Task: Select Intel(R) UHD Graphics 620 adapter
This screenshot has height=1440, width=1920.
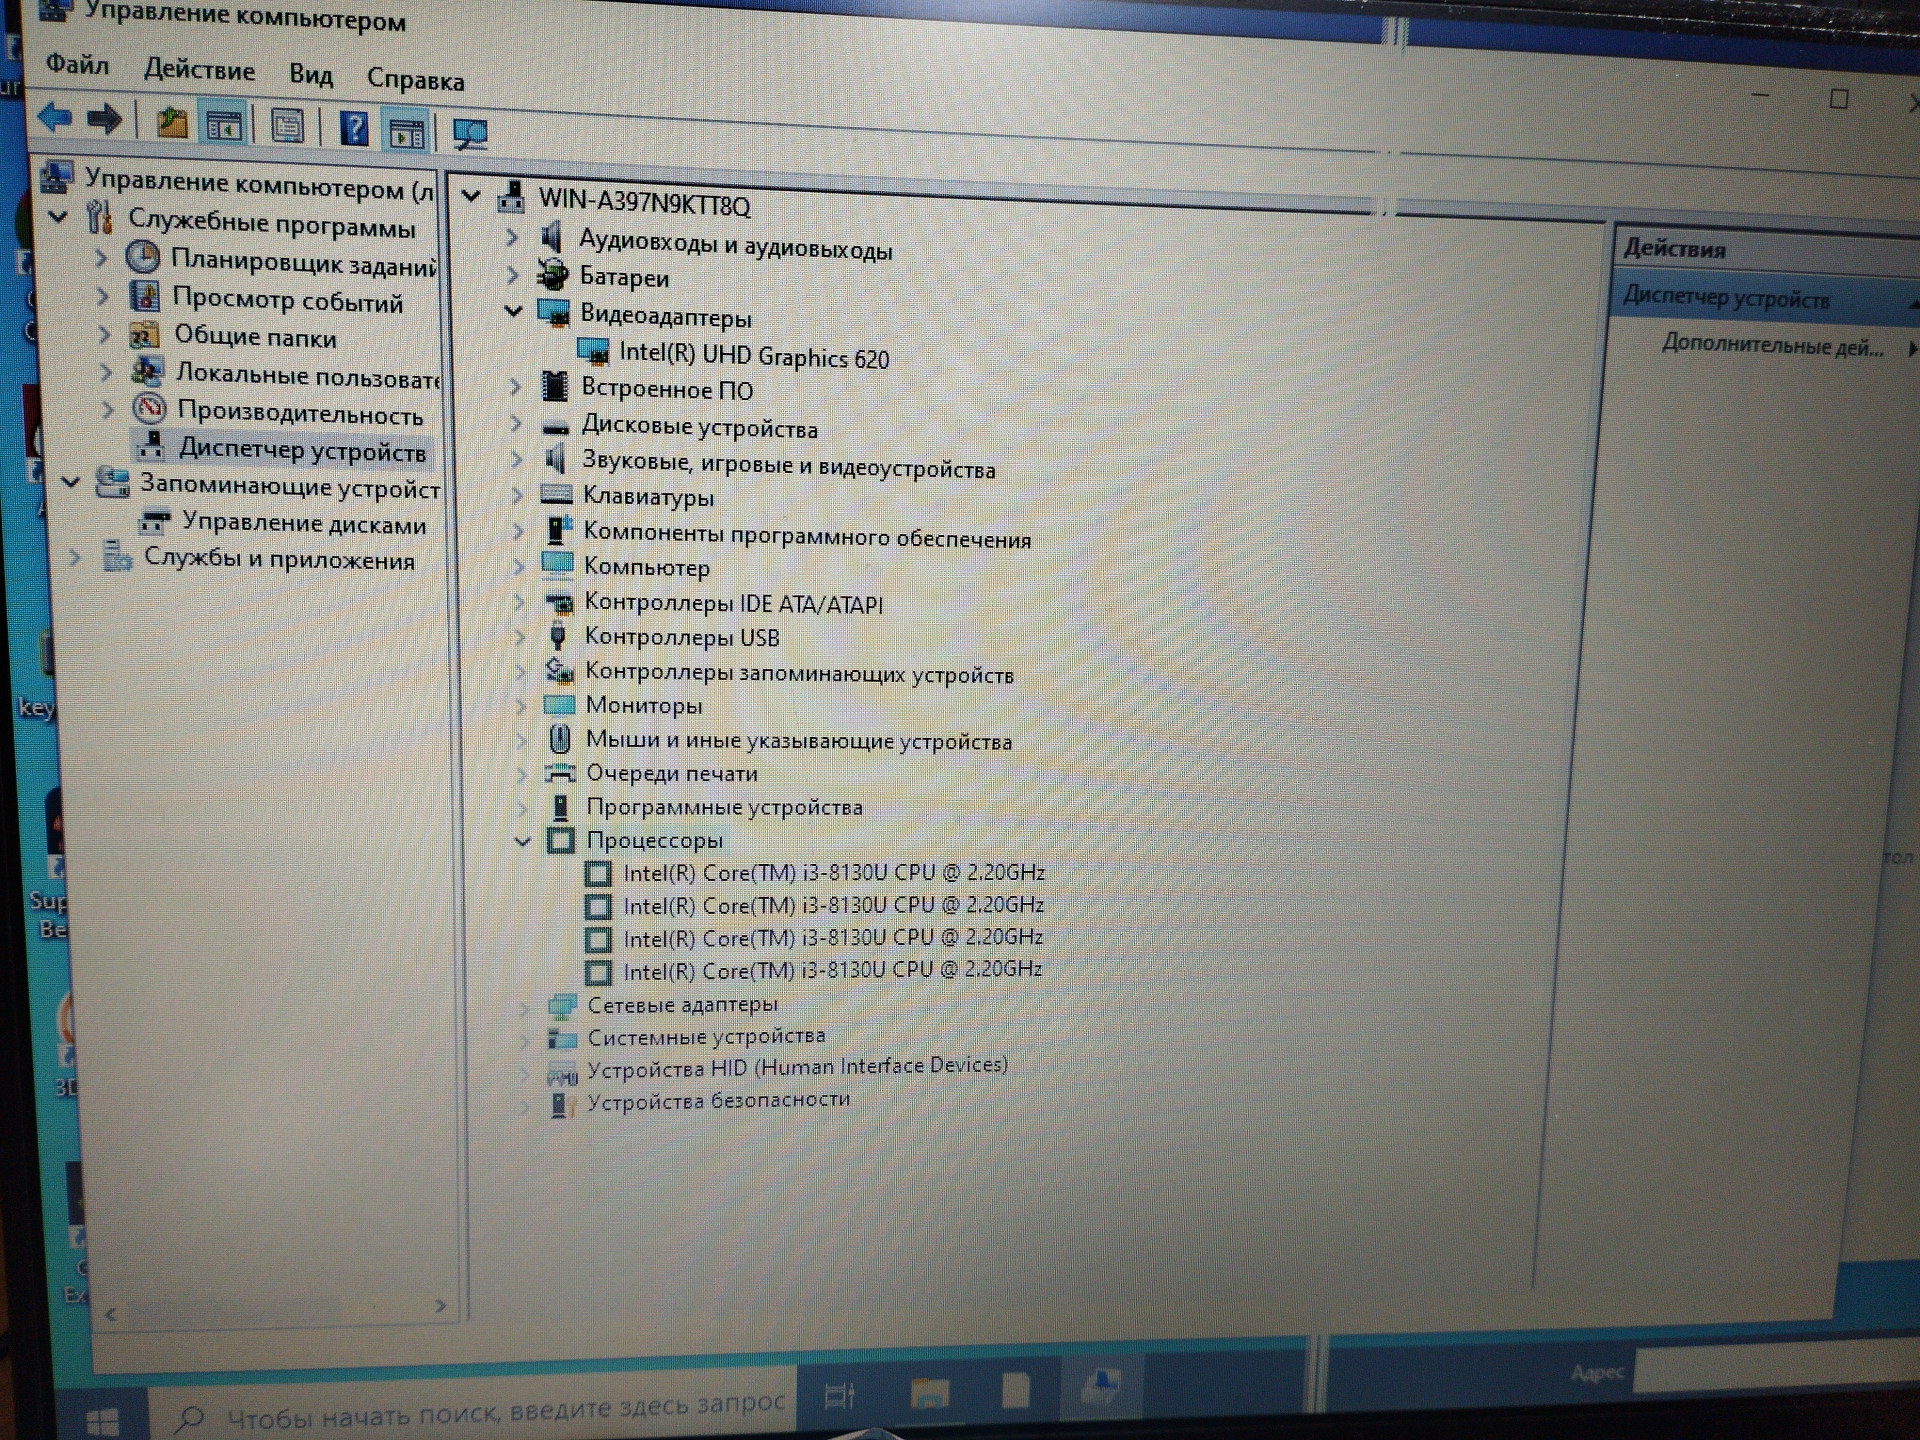Action: [x=754, y=355]
